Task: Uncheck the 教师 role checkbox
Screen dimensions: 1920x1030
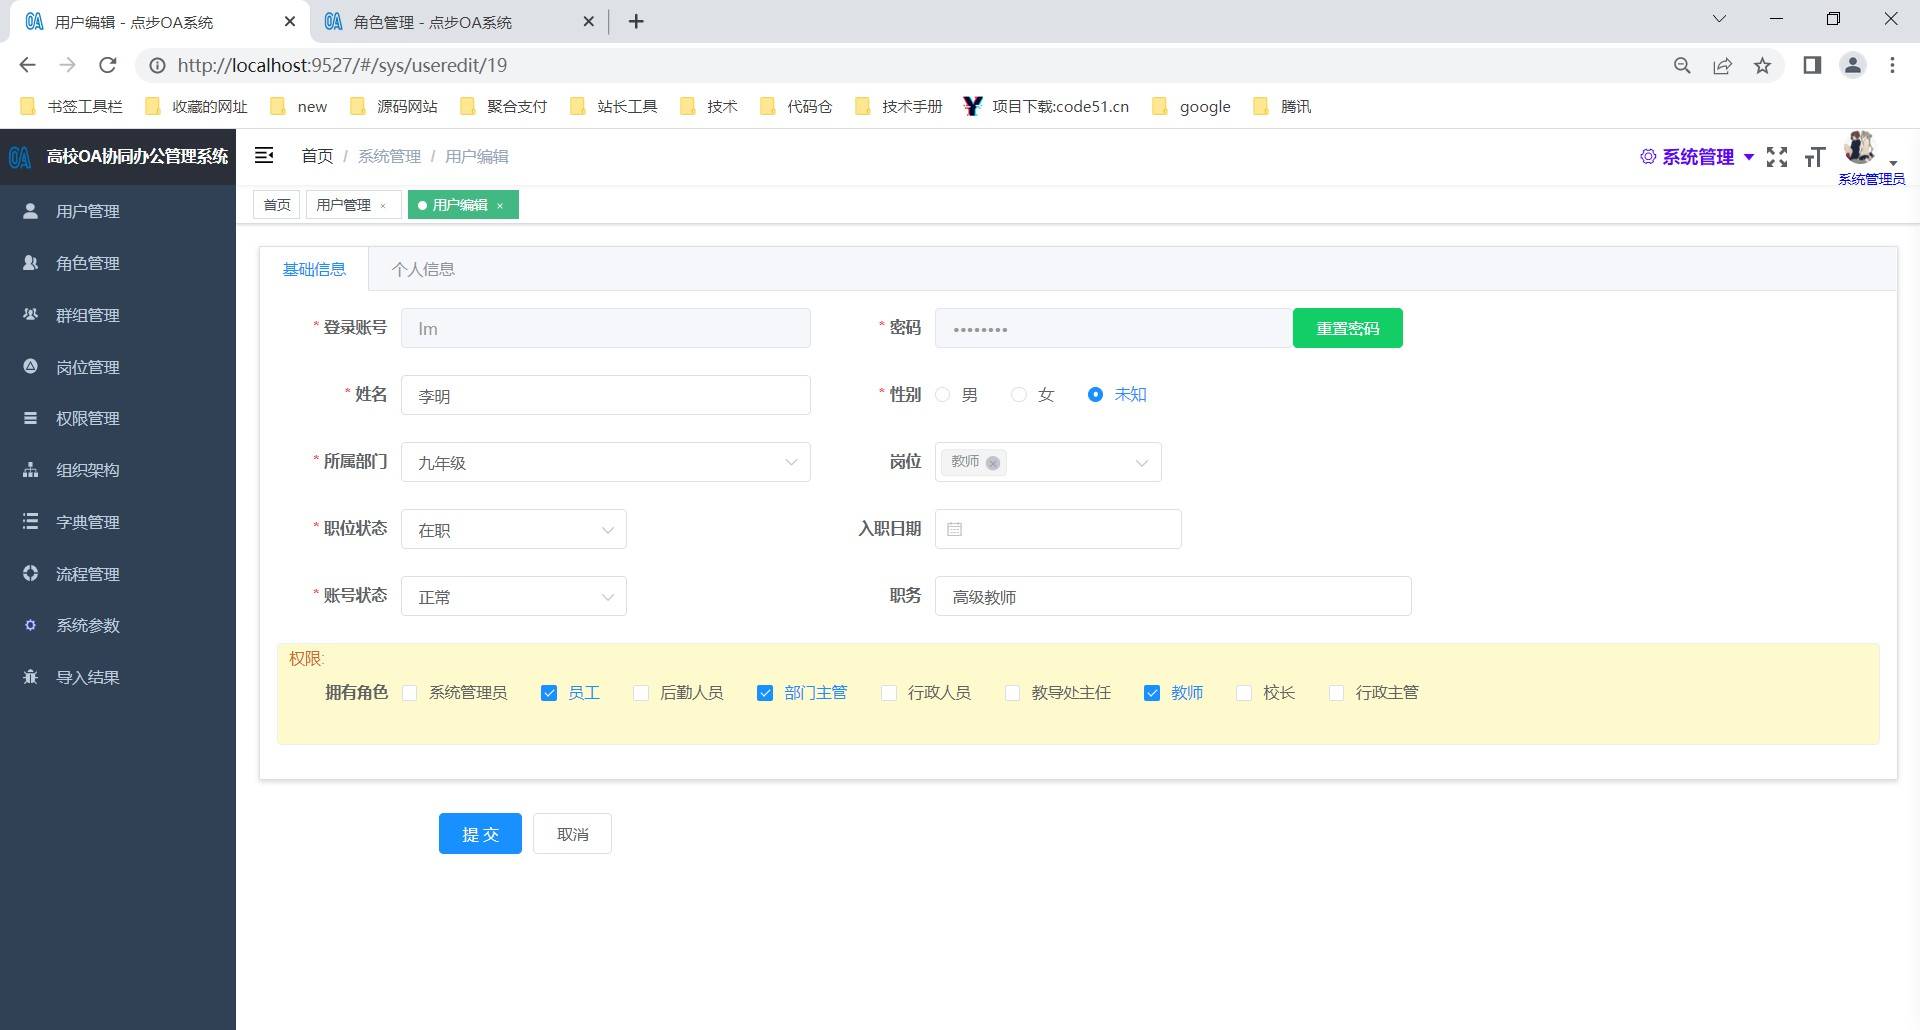Action: coord(1152,693)
